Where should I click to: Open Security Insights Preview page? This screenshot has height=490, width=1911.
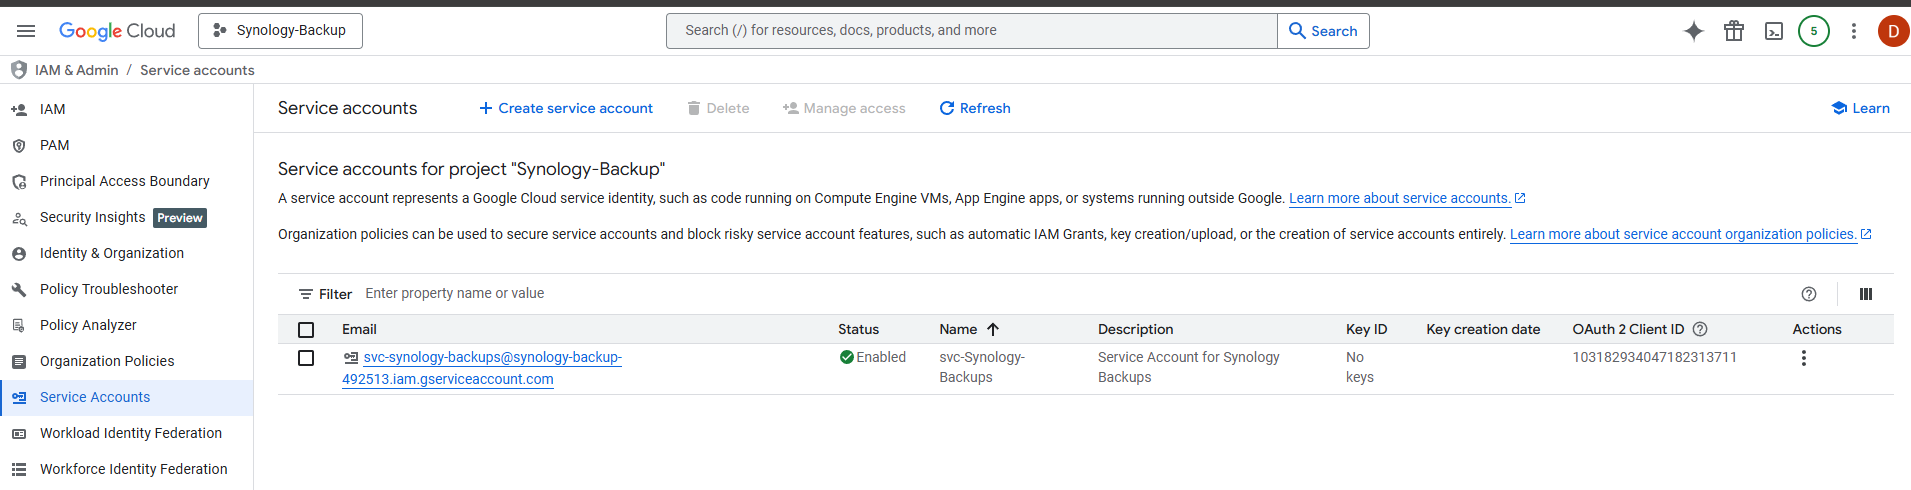pyautogui.click(x=126, y=217)
